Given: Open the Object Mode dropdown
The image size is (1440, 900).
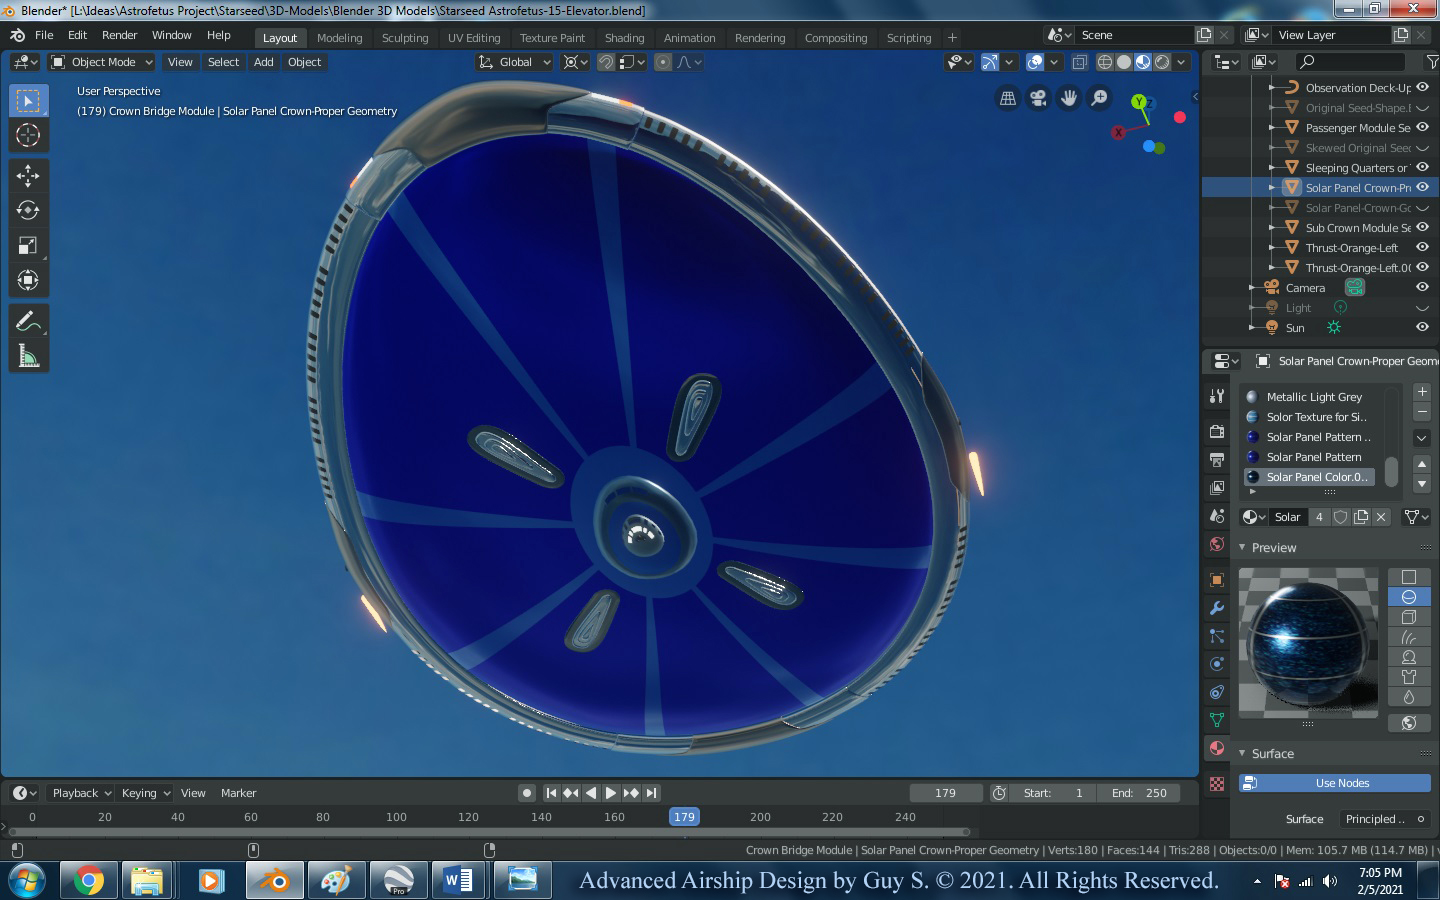Looking at the screenshot, I should pos(102,62).
